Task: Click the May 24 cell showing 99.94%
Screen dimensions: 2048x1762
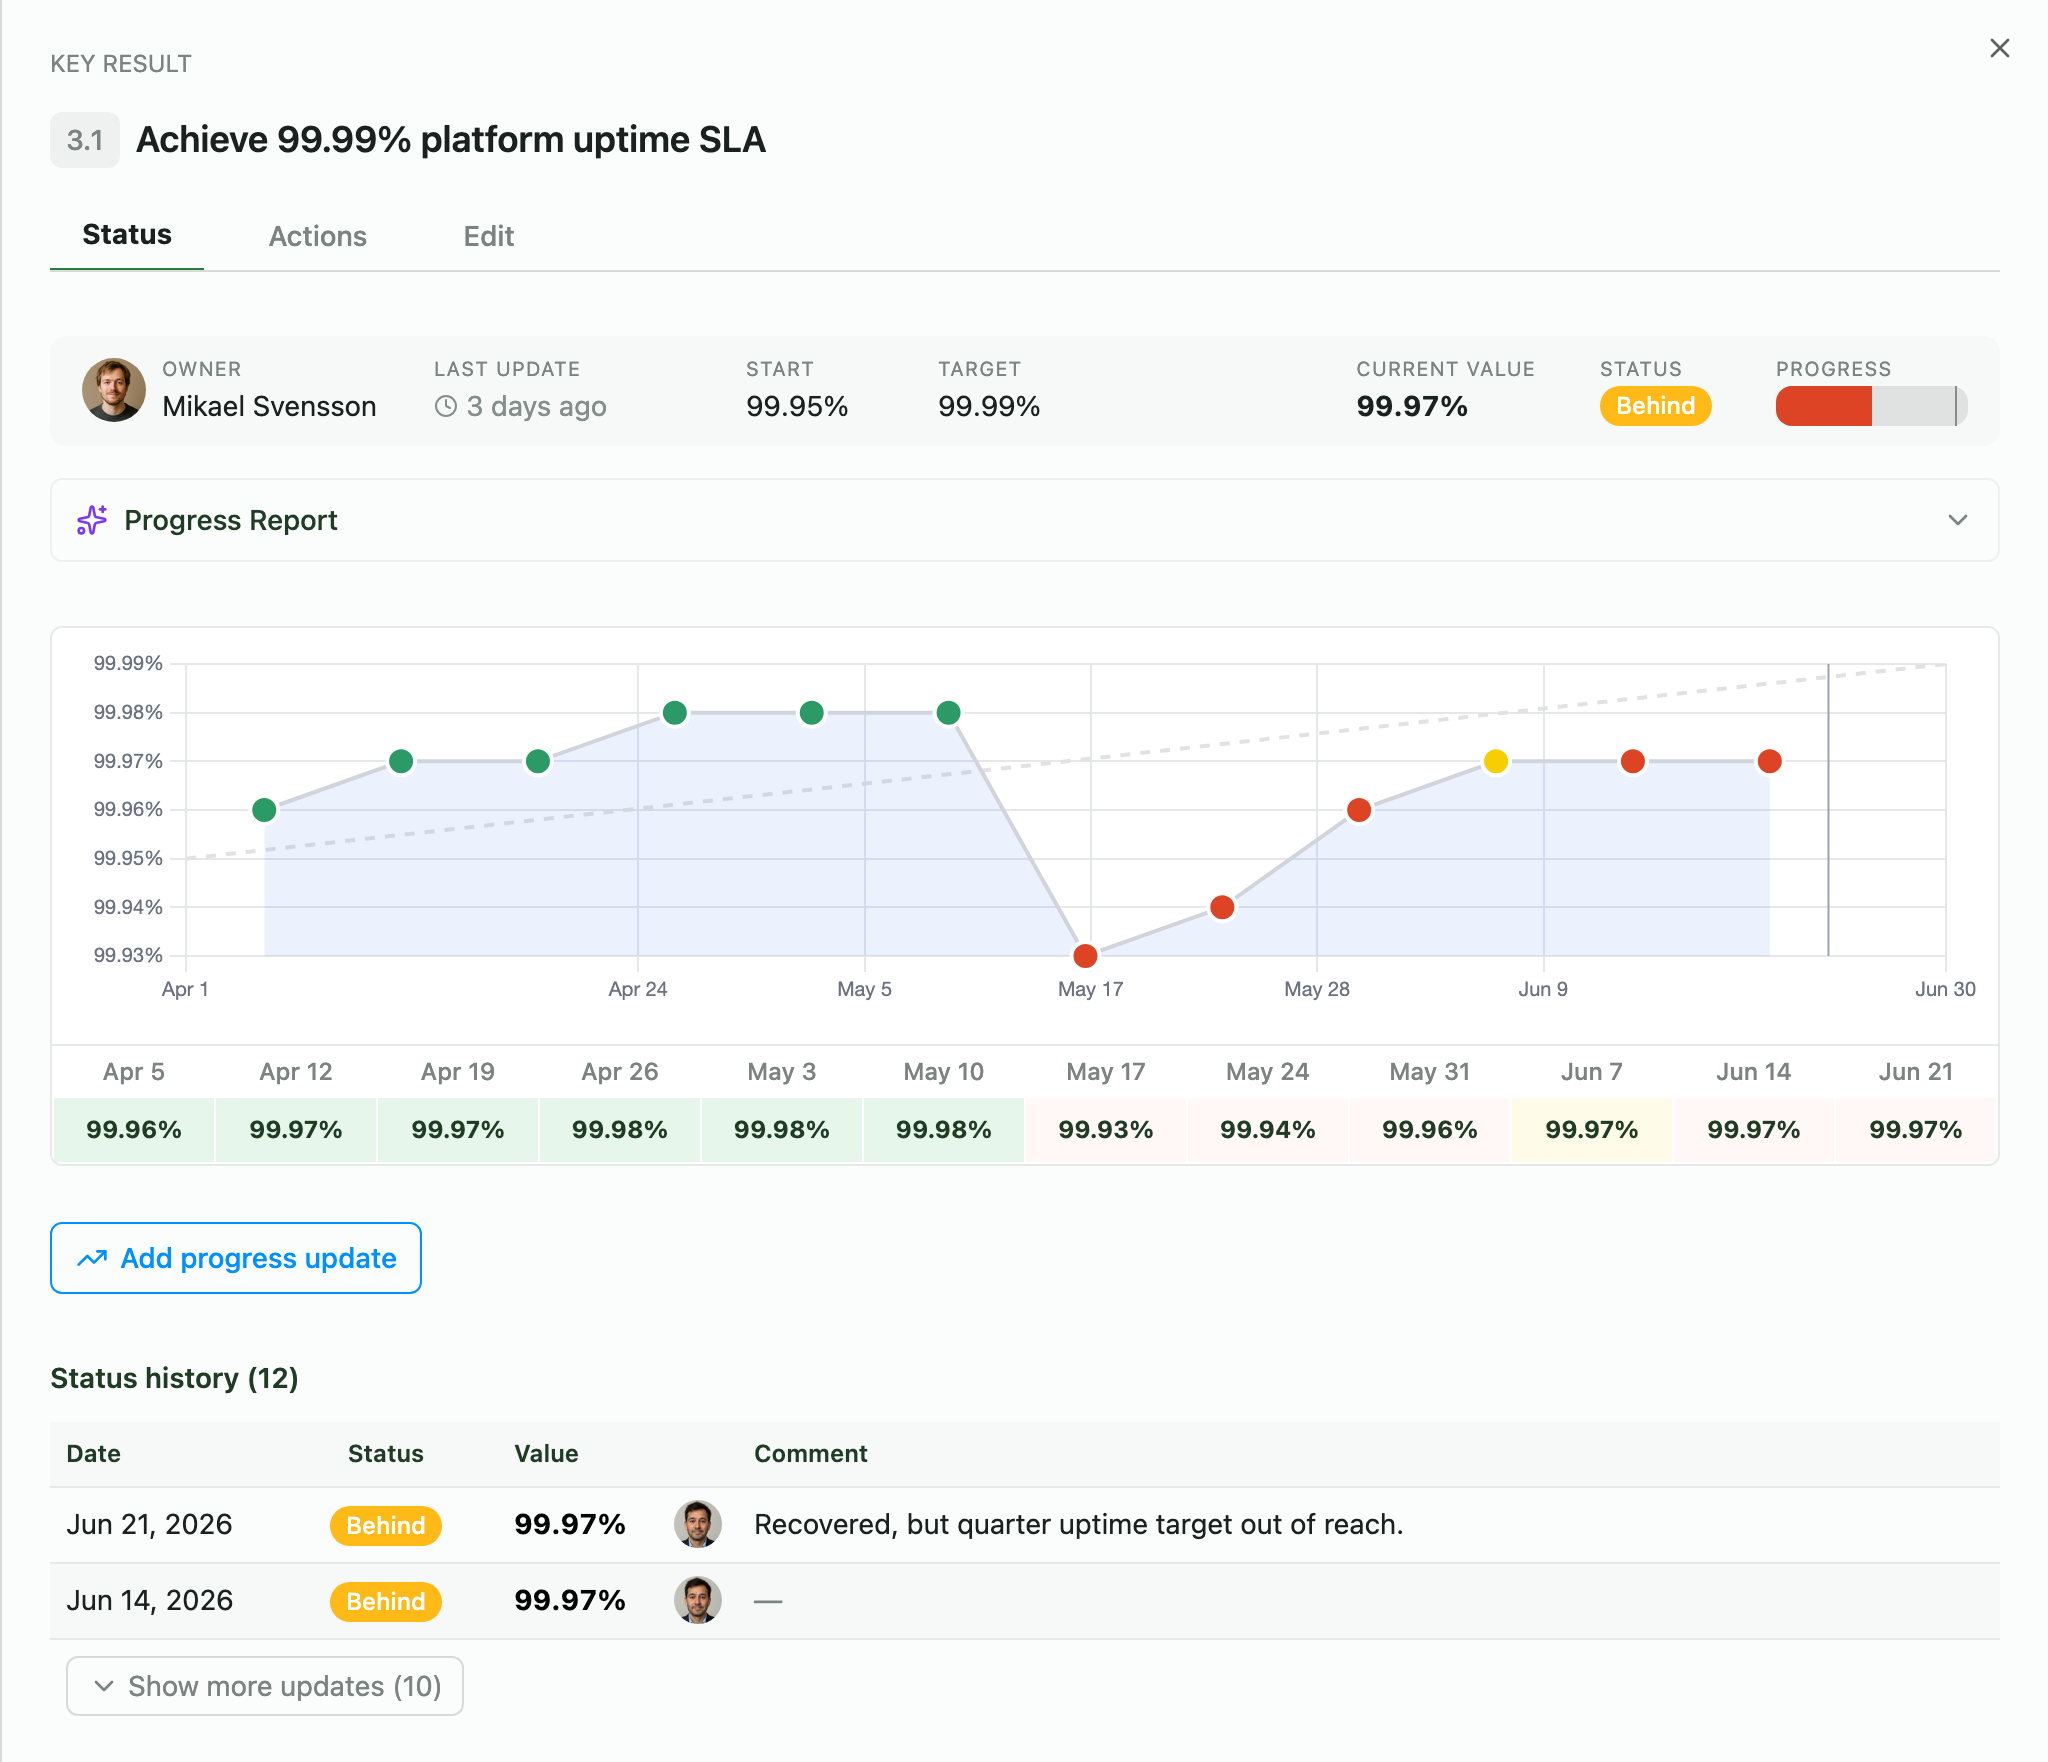Action: (x=1268, y=1130)
